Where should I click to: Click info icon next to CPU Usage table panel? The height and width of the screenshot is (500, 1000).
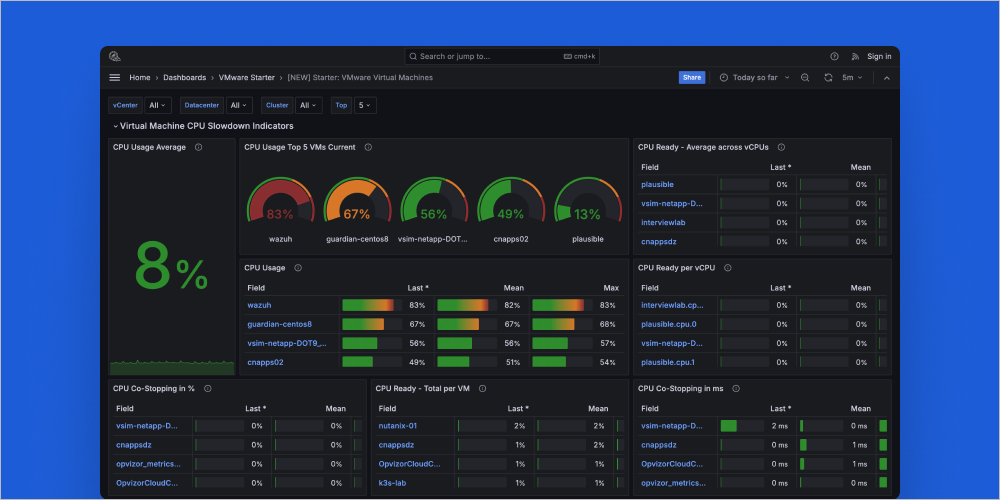pos(298,268)
